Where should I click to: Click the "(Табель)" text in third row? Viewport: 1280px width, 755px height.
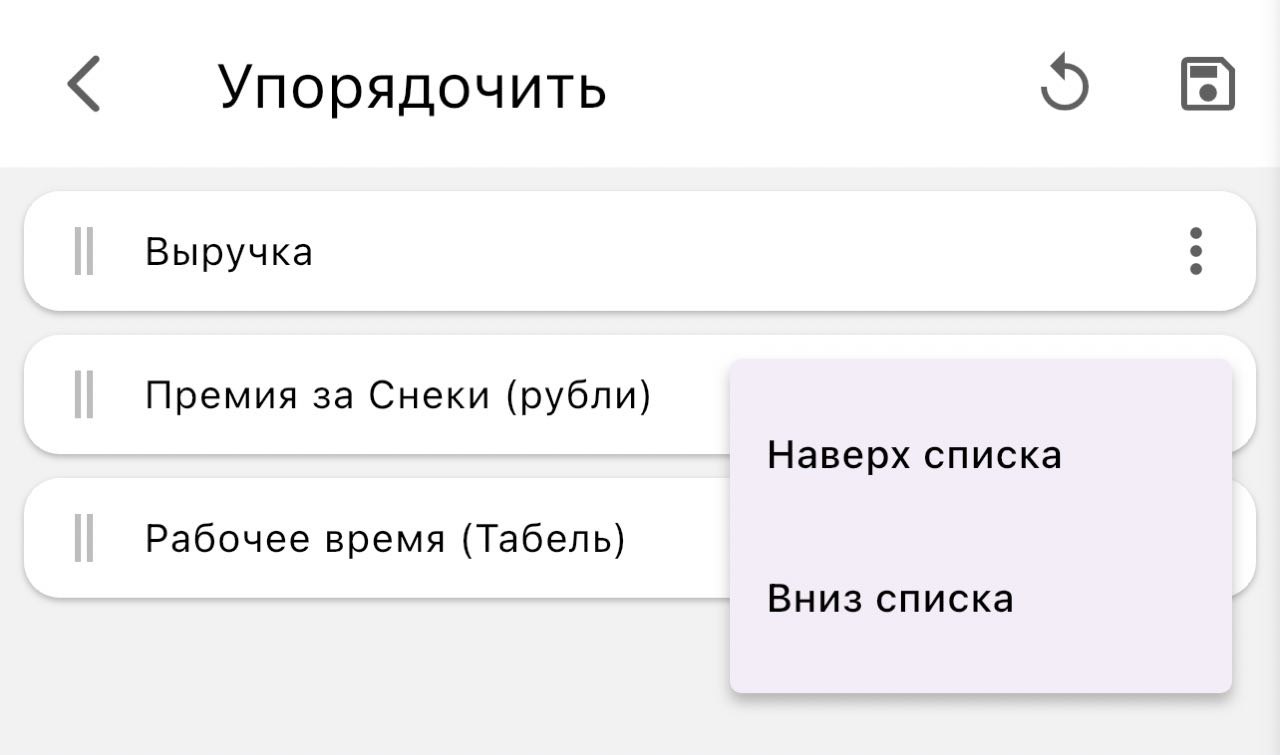coord(544,539)
